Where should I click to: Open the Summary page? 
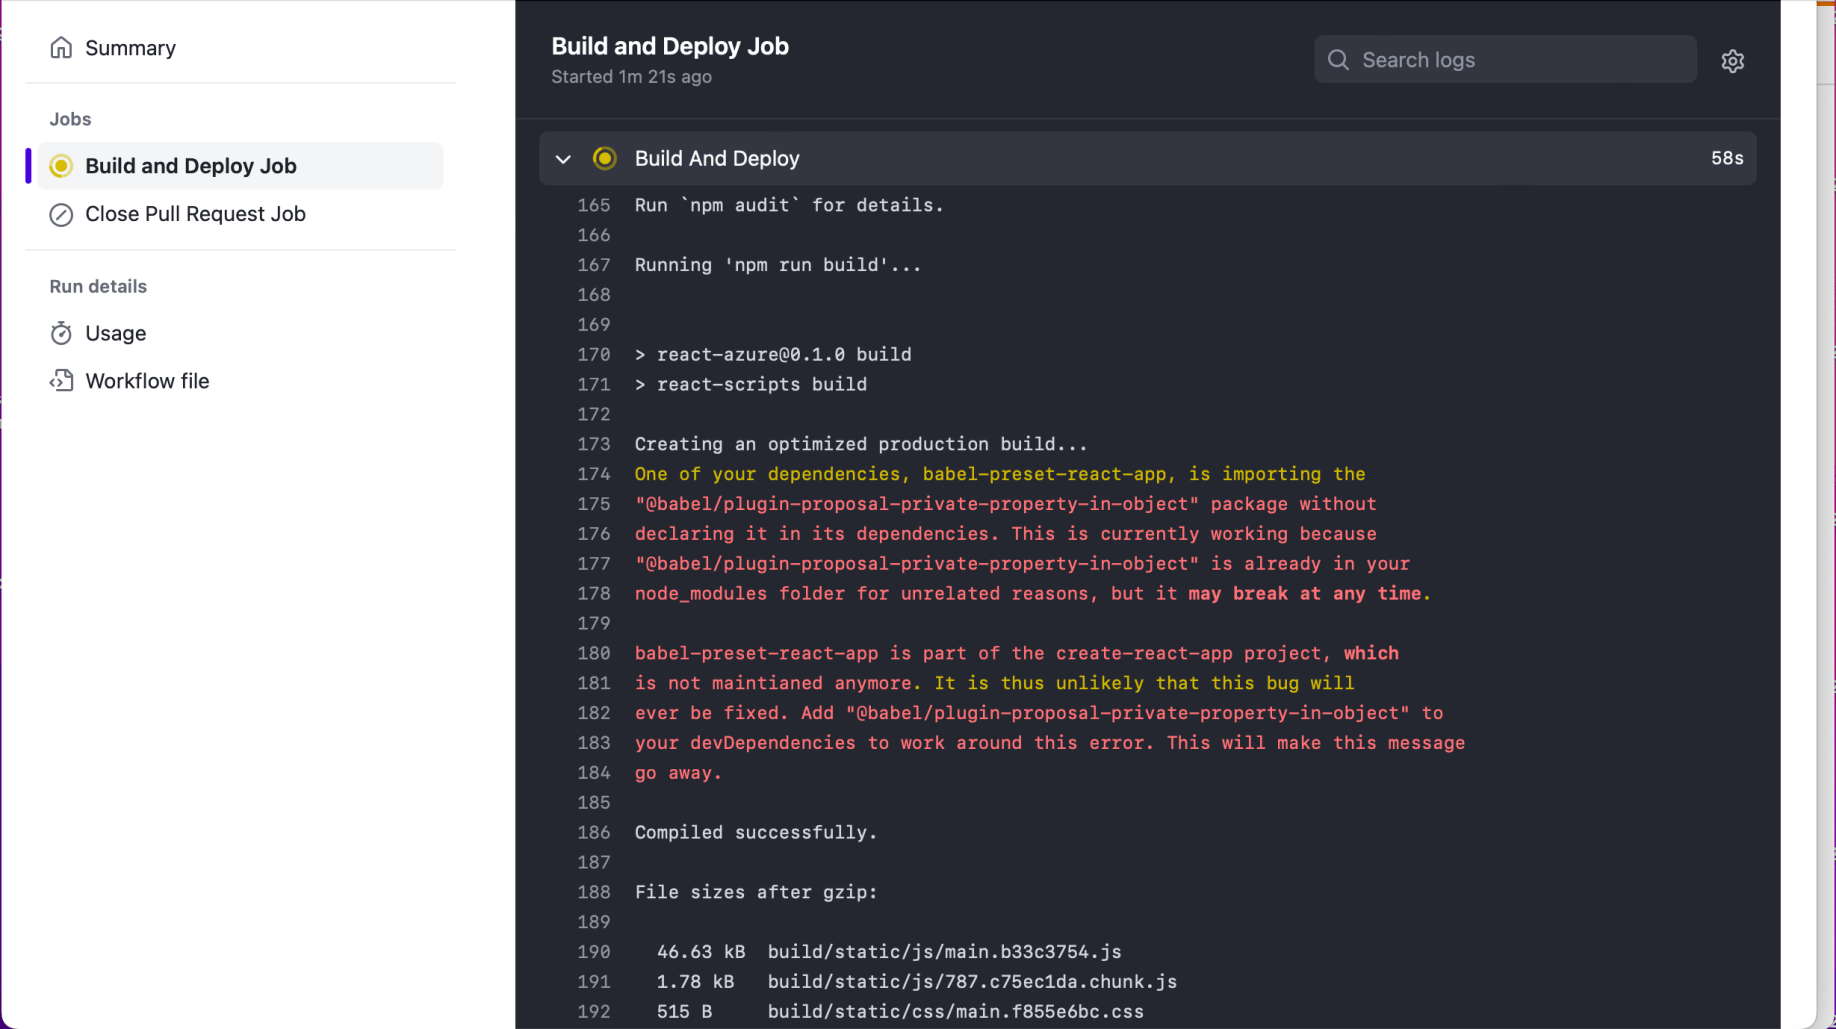(130, 48)
